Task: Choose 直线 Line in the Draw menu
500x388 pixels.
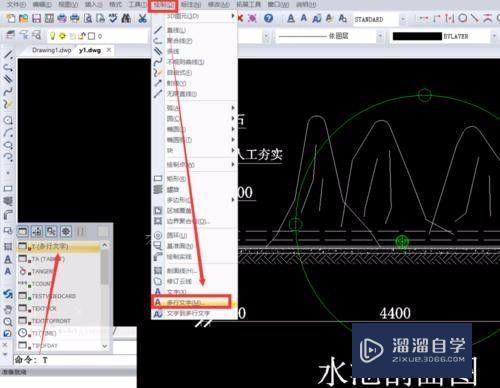Action: tap(195, 30)
